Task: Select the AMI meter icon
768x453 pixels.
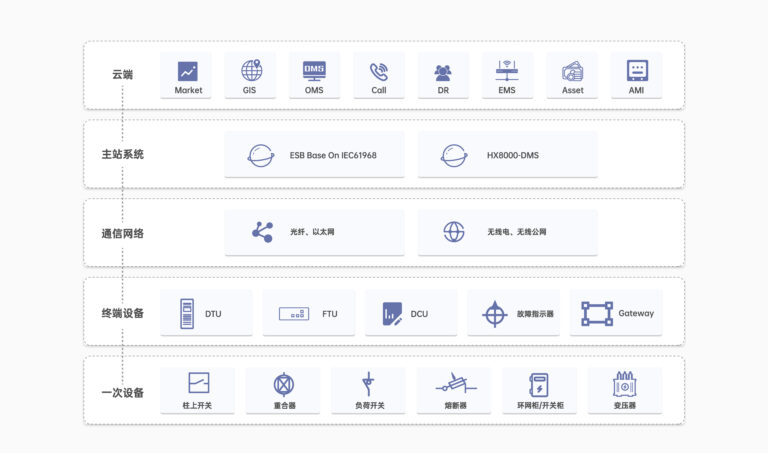Action: coord(636,71)
